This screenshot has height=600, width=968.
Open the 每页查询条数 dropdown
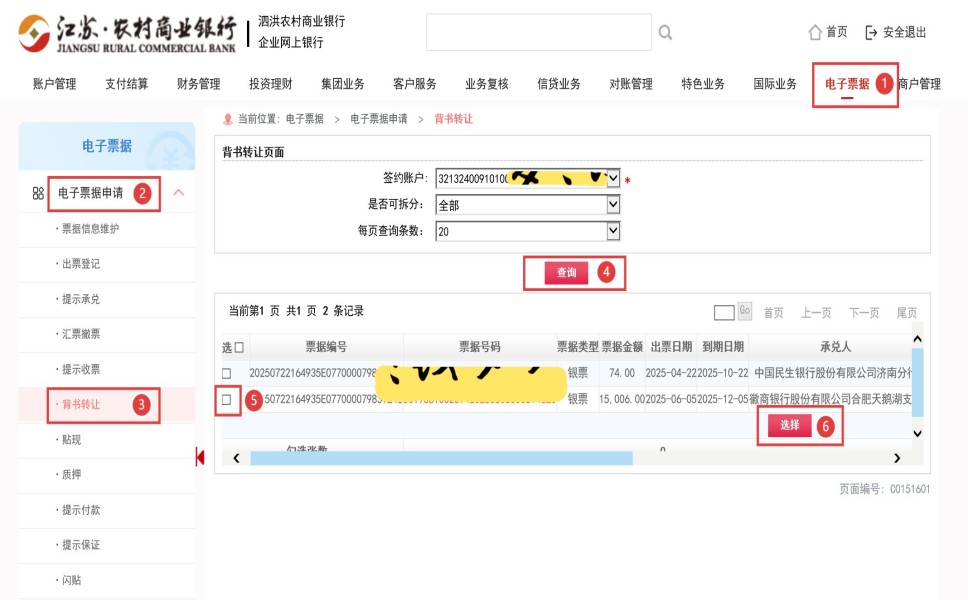[x=613, y=231]
